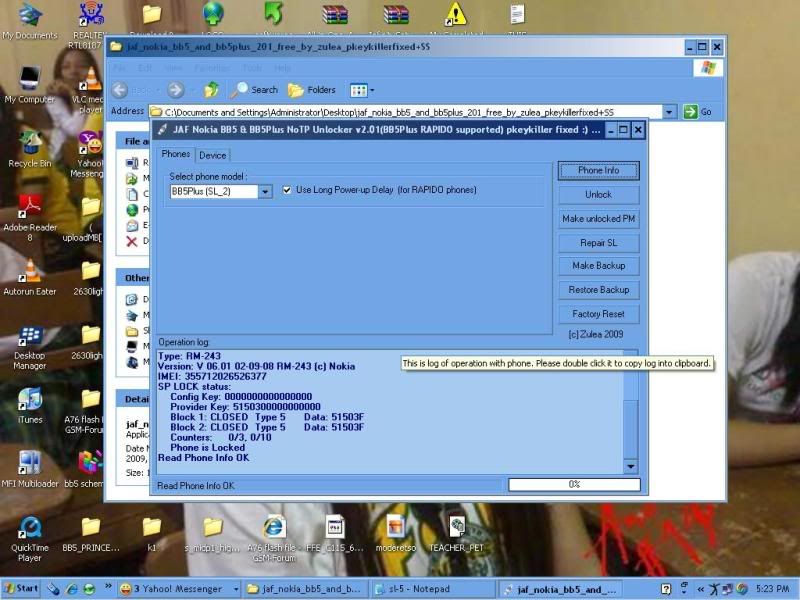Image resolution: width=800 pixels, height=600 pixels.
Task: Click the Factory Reset button
Action: click(x=598, y=314)
